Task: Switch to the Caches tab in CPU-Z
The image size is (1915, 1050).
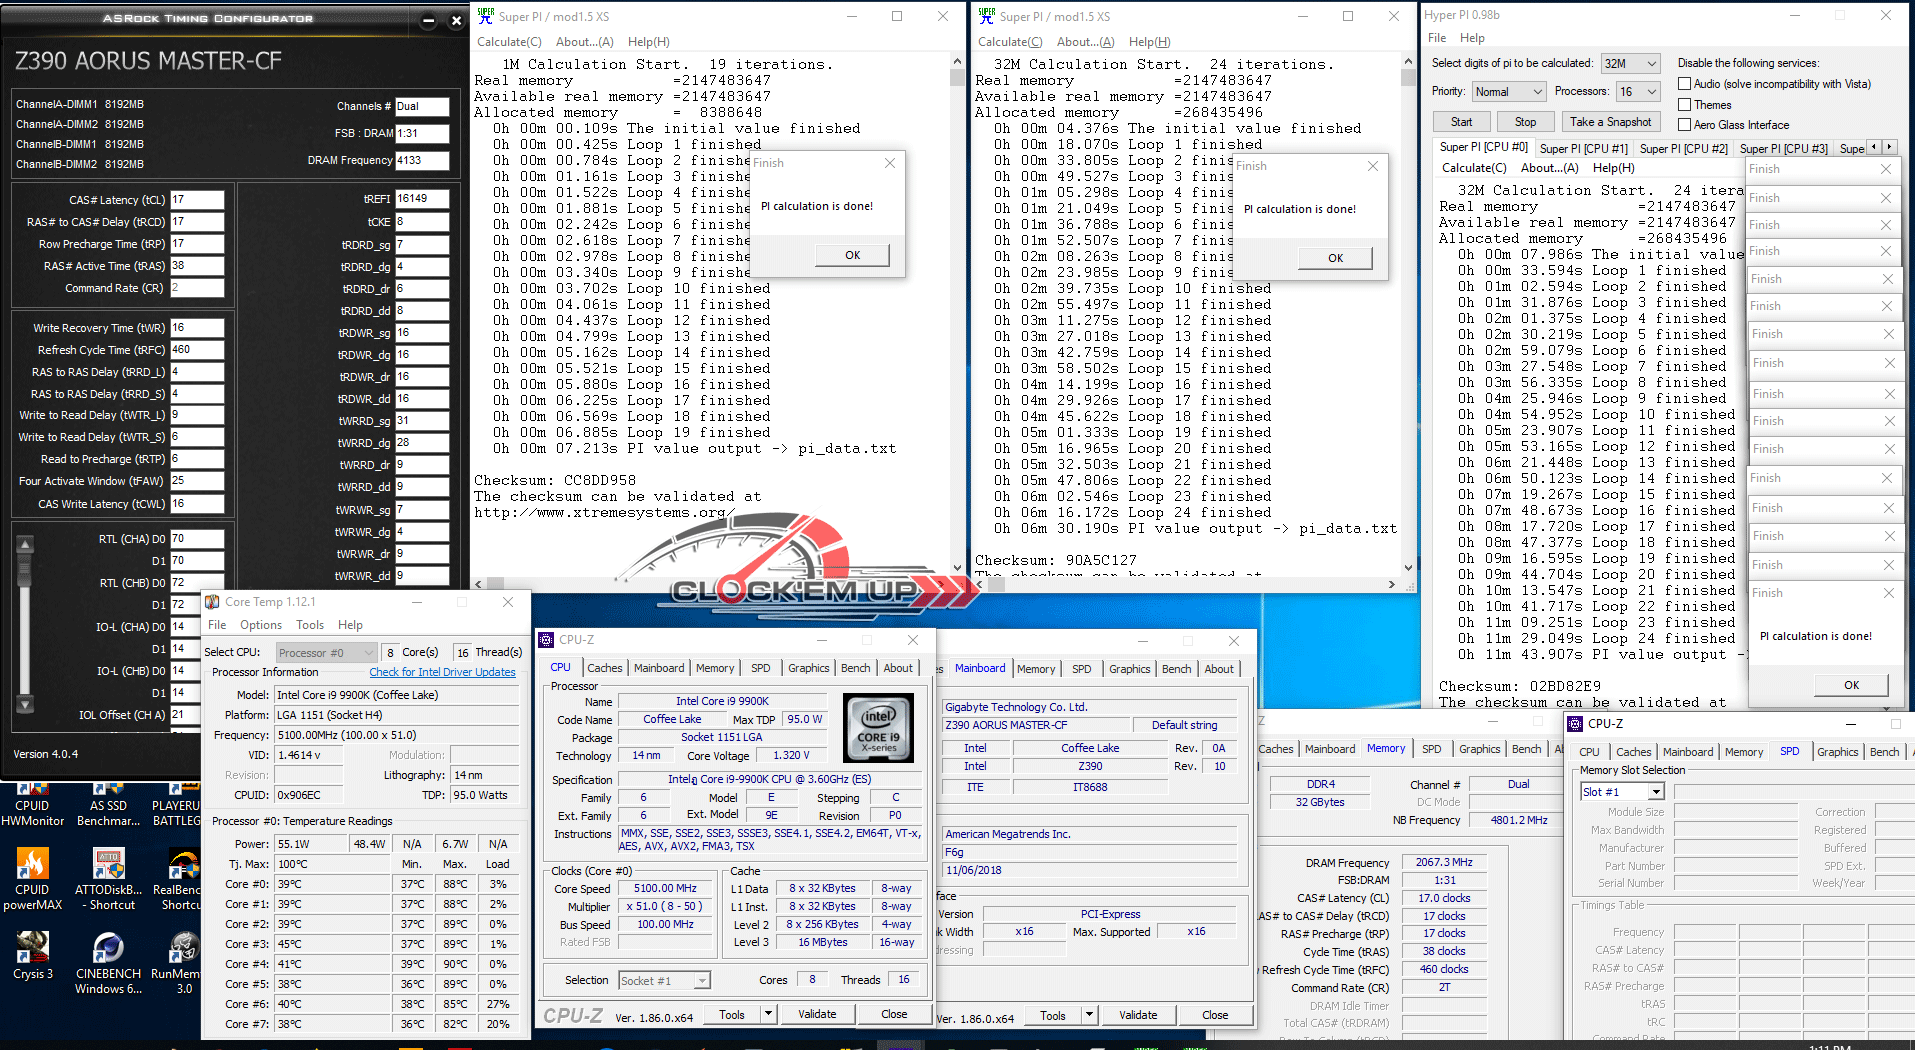Action: tap(604, 668)
